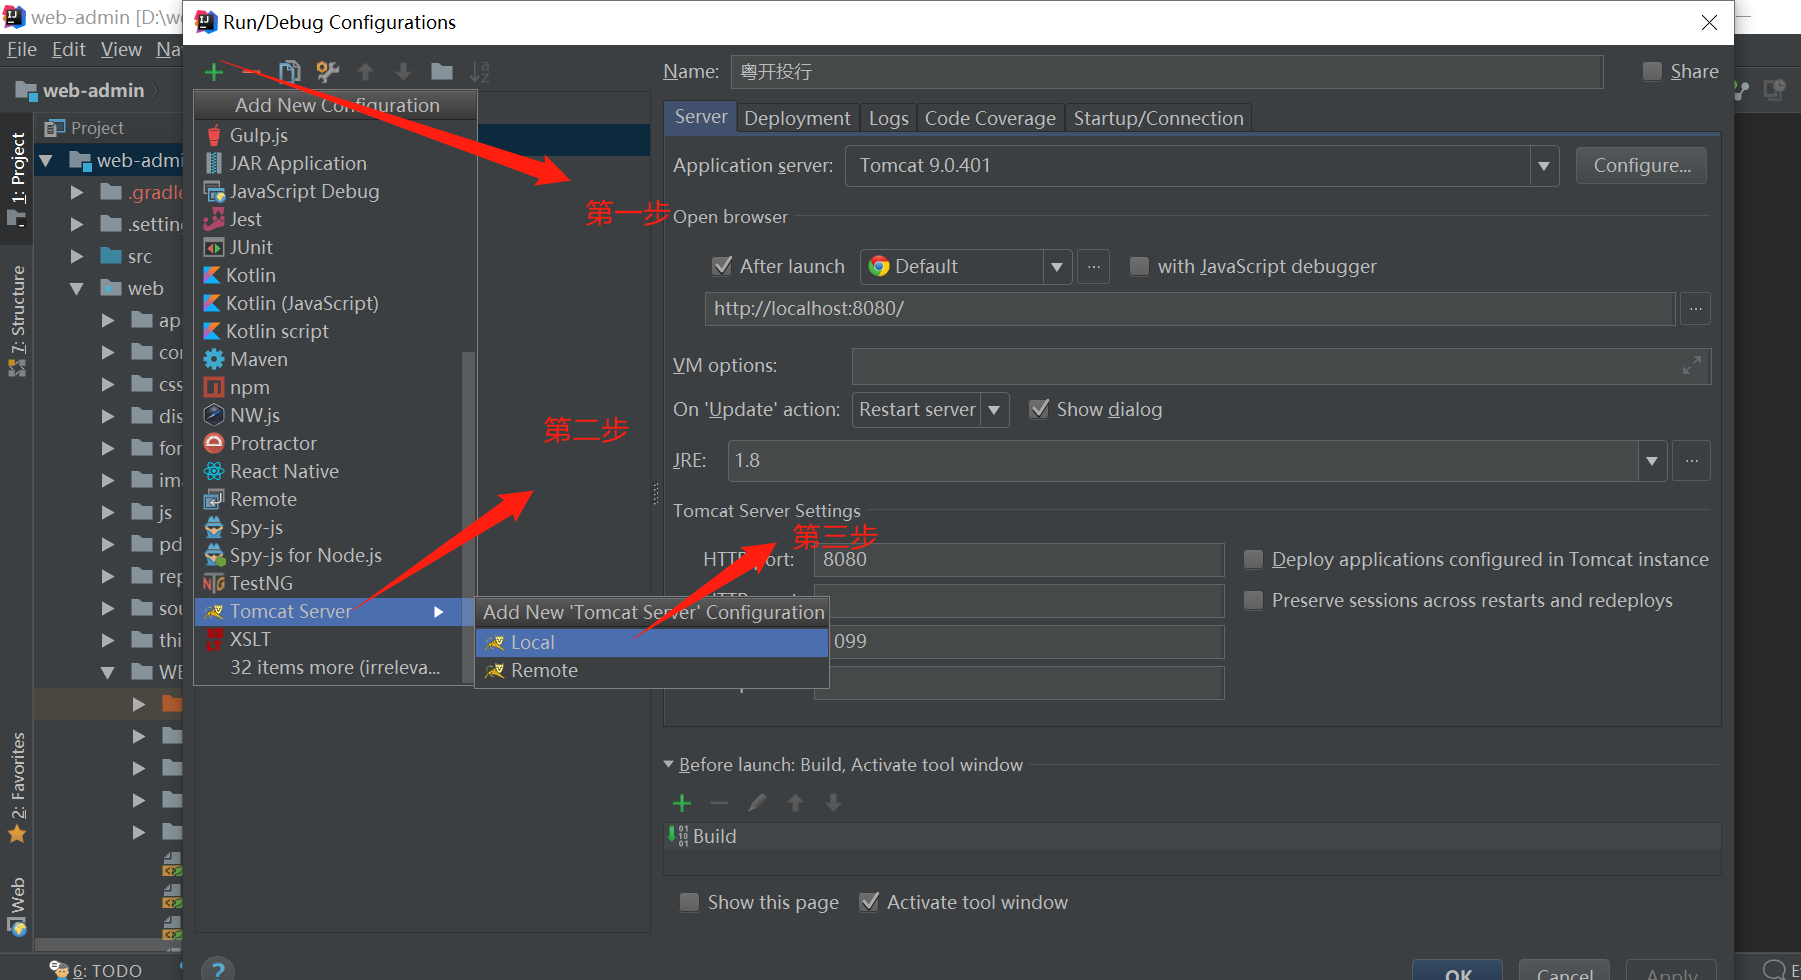
Task: Open the Logs tab
Action: coord(888,118)
